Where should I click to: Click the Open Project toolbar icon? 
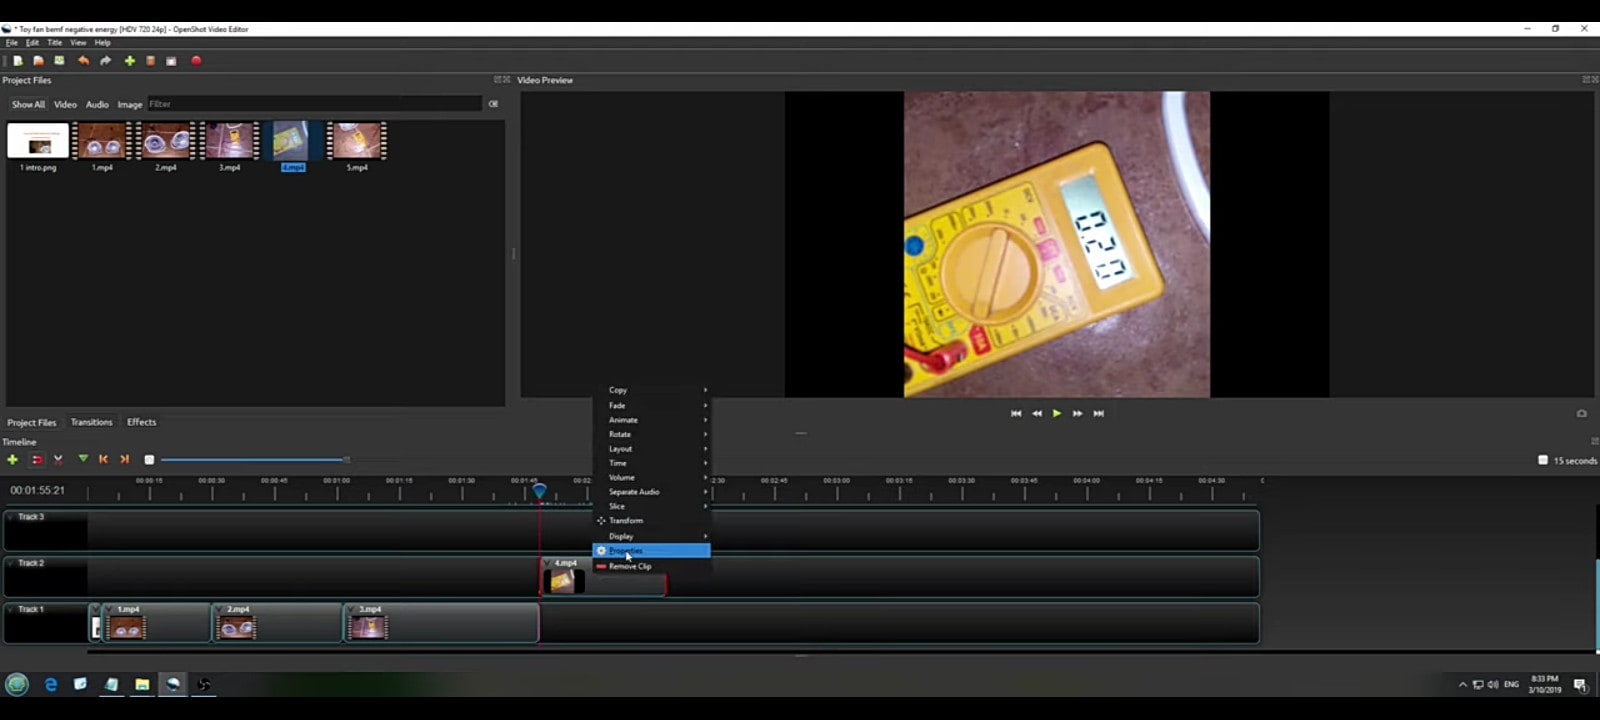point(39,61)
